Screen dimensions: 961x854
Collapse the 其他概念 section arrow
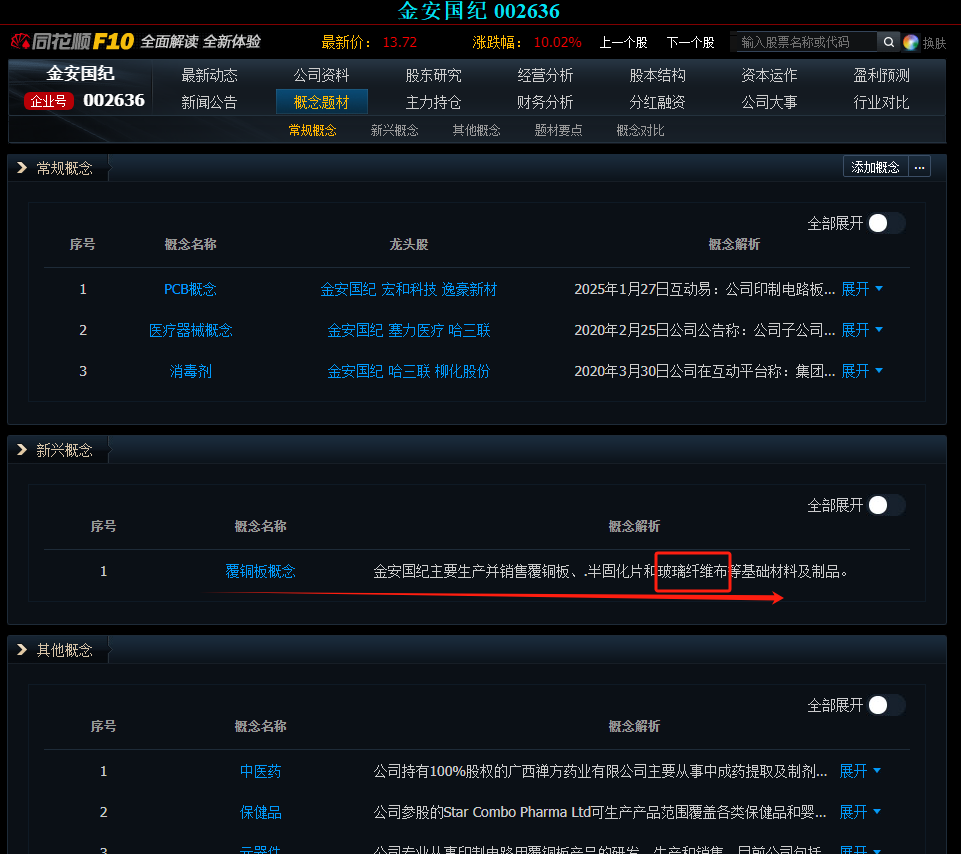(22, 649)
